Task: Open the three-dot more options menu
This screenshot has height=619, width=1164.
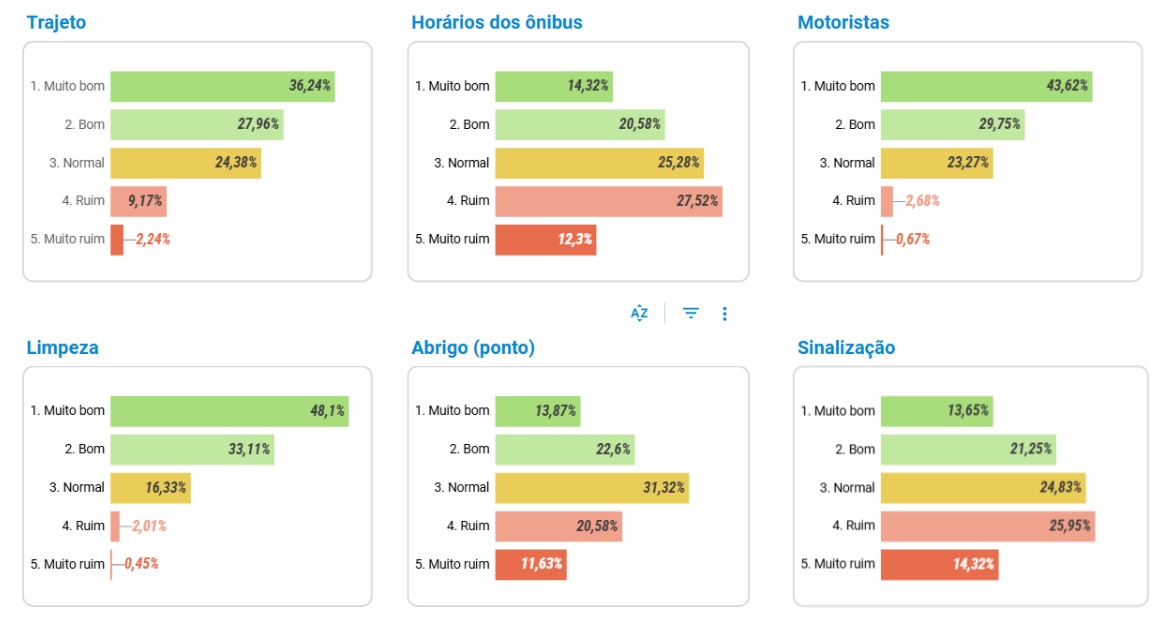Action: click(725, 313)
